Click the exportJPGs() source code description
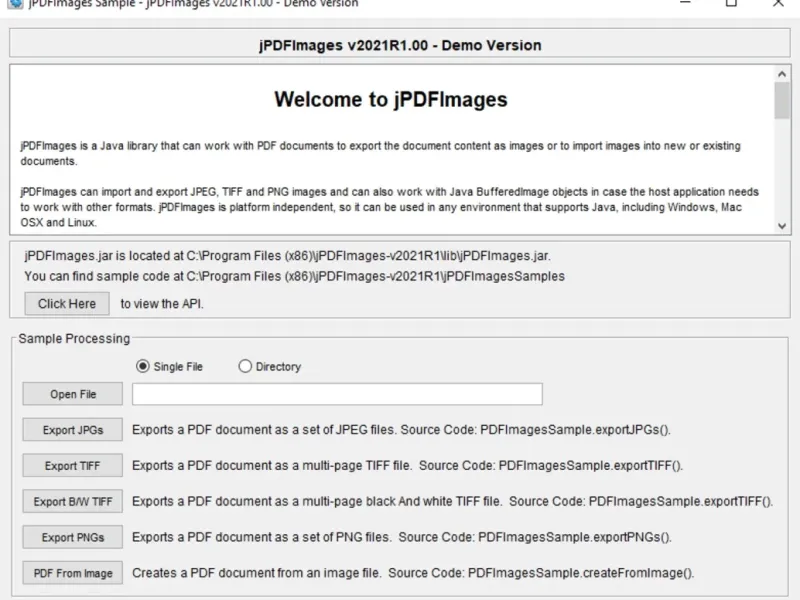Screen dimensions: 800x600 (x=401, y=430)
